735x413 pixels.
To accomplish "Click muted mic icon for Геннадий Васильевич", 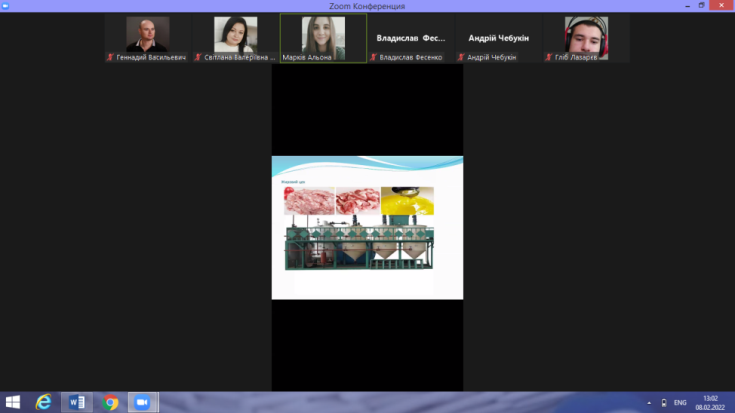I will [110, 57].
